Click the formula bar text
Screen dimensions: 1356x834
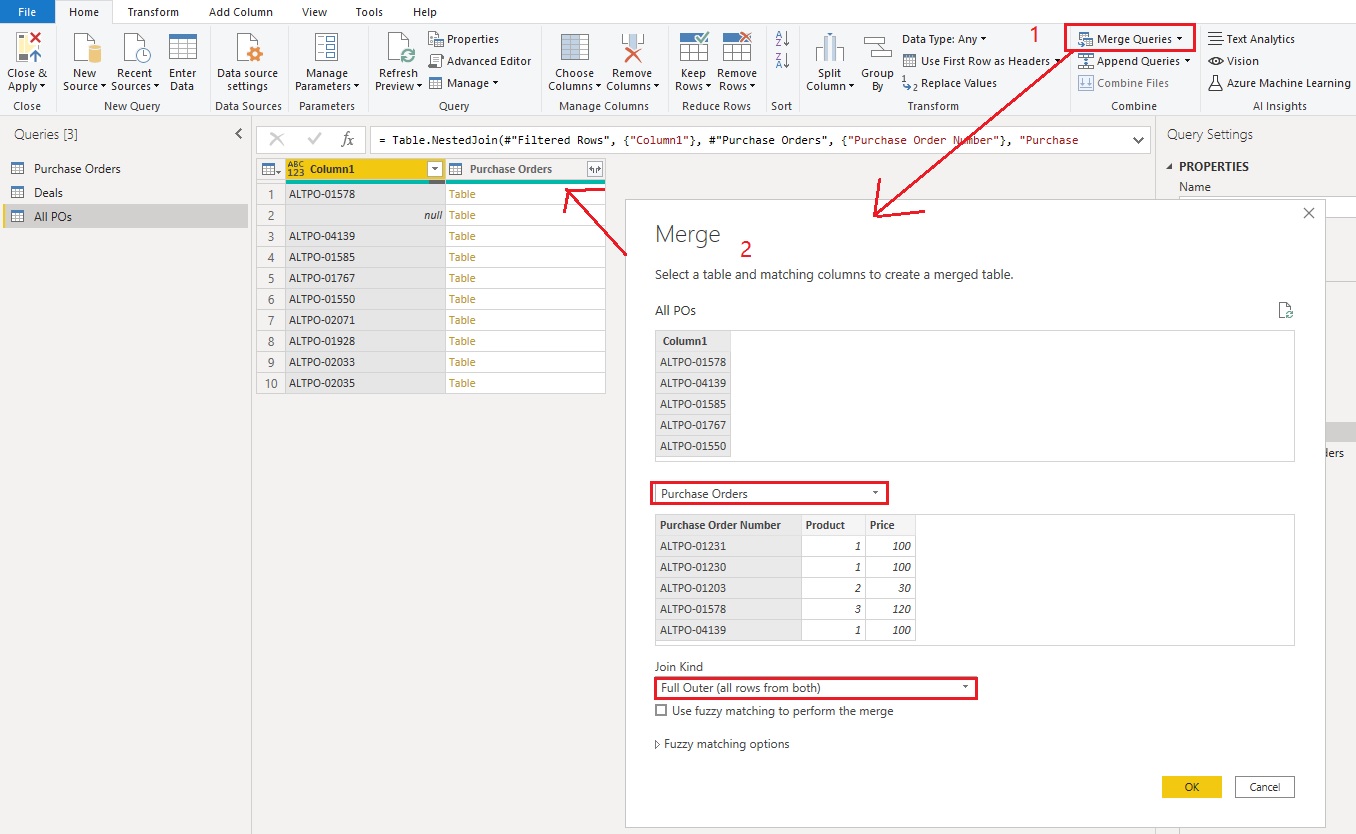(x=728, y=140)
